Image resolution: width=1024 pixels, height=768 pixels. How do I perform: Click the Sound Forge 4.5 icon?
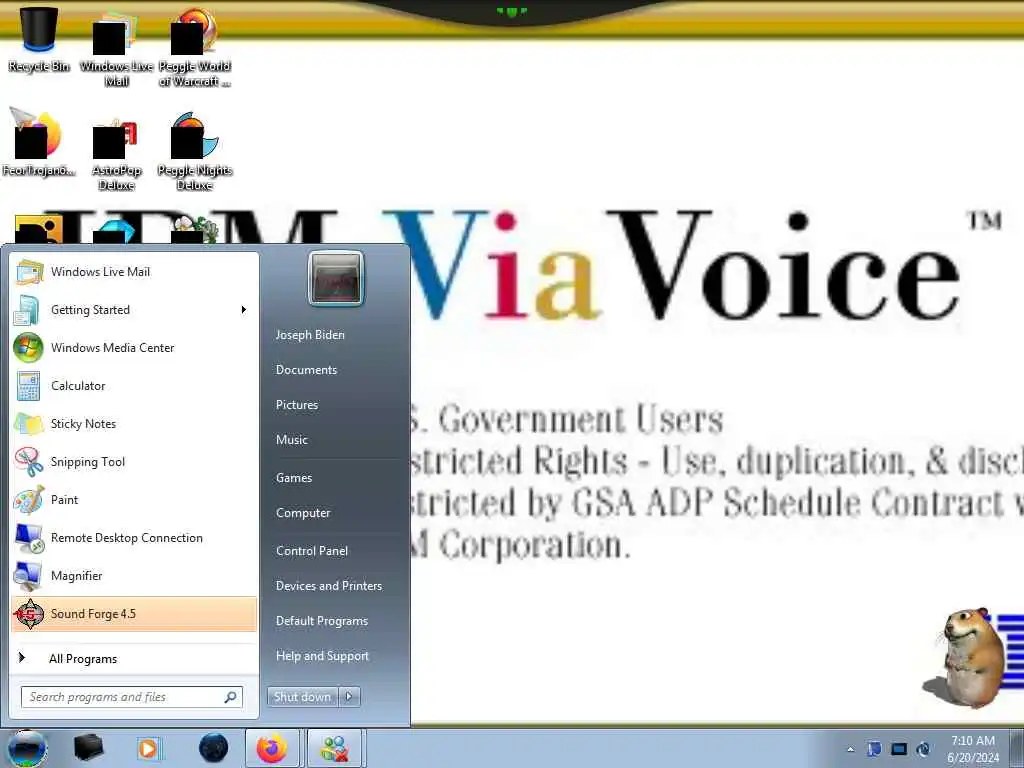pyautogui.click(x=29, y=614)
